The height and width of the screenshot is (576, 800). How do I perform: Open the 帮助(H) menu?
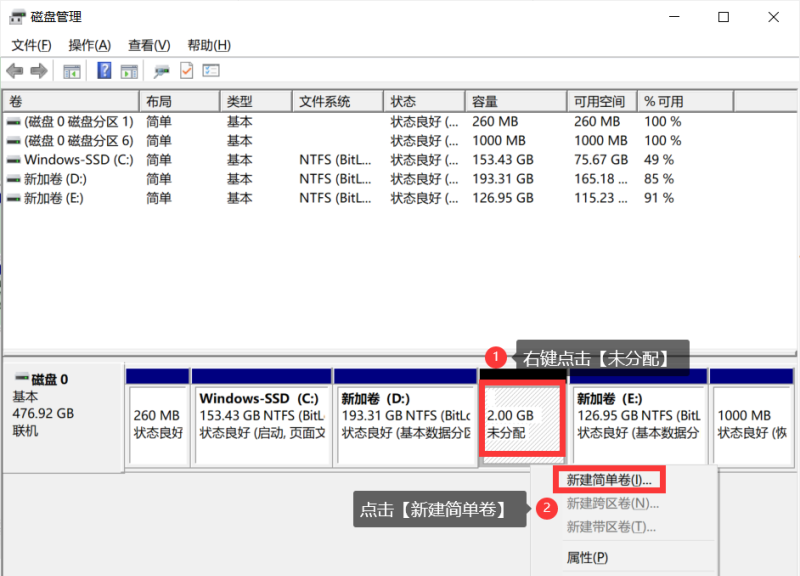pyautogui.click(x=209, y=45)
